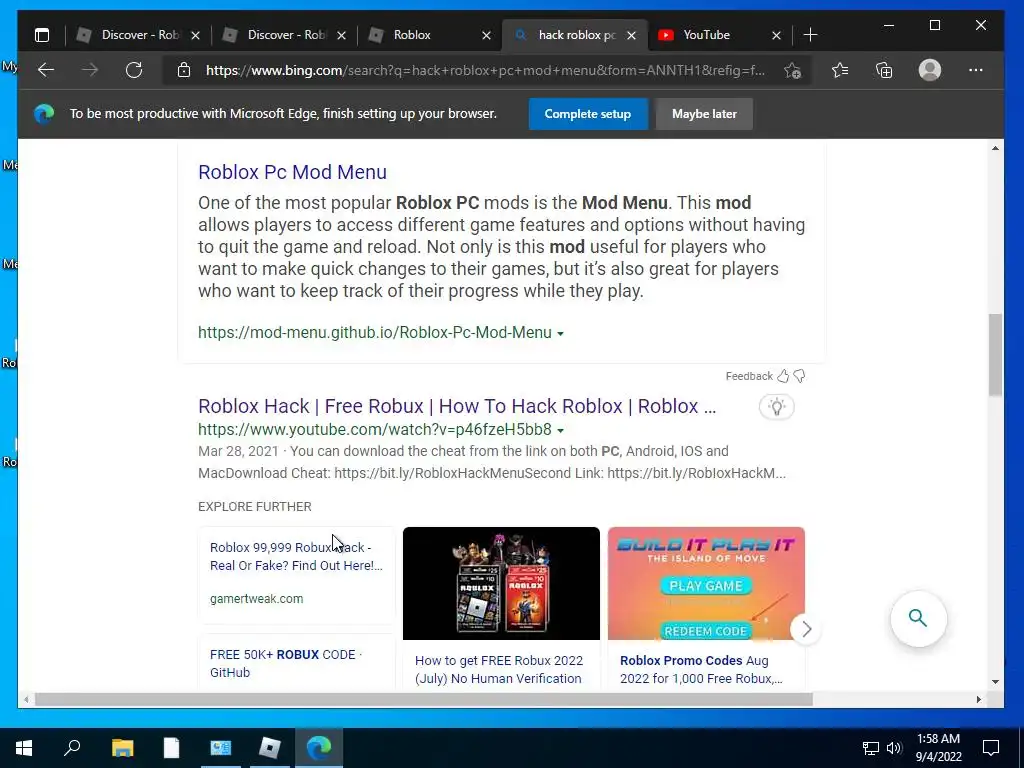Switch to the second Discover - Roblox tab
The image size is (1024, 768).
[285, 35]
